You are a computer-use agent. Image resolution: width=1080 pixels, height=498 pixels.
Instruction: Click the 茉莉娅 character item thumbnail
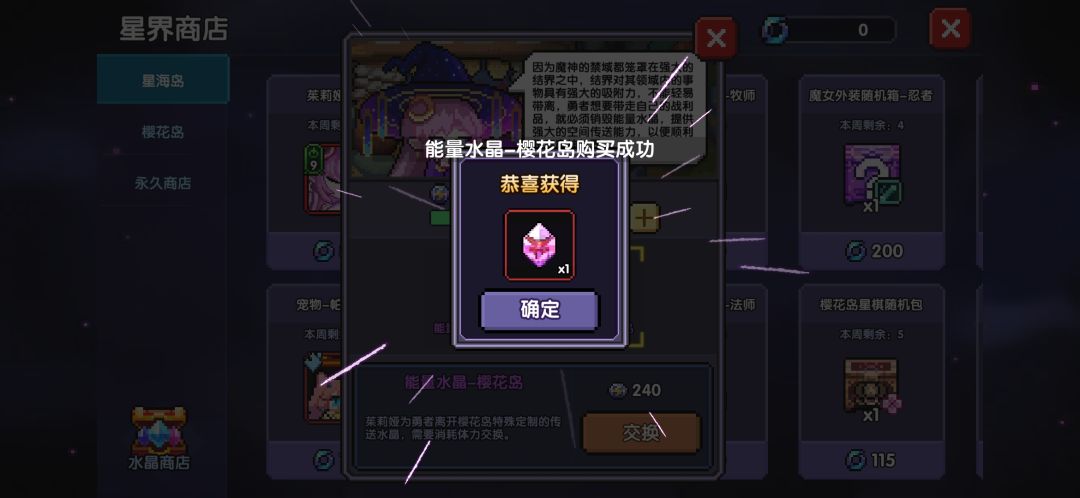pos(322,178)
